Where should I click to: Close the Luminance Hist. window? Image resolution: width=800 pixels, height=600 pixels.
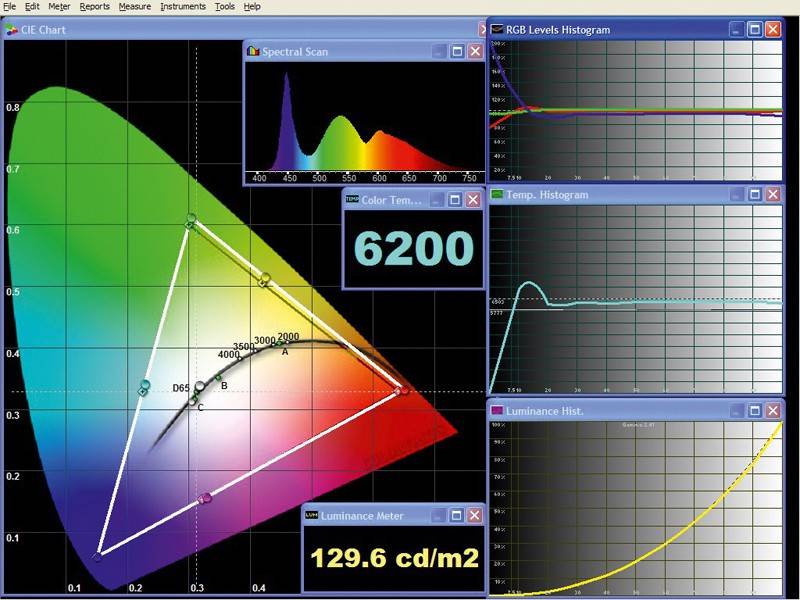pyautogui.click(x=773, y=411)
